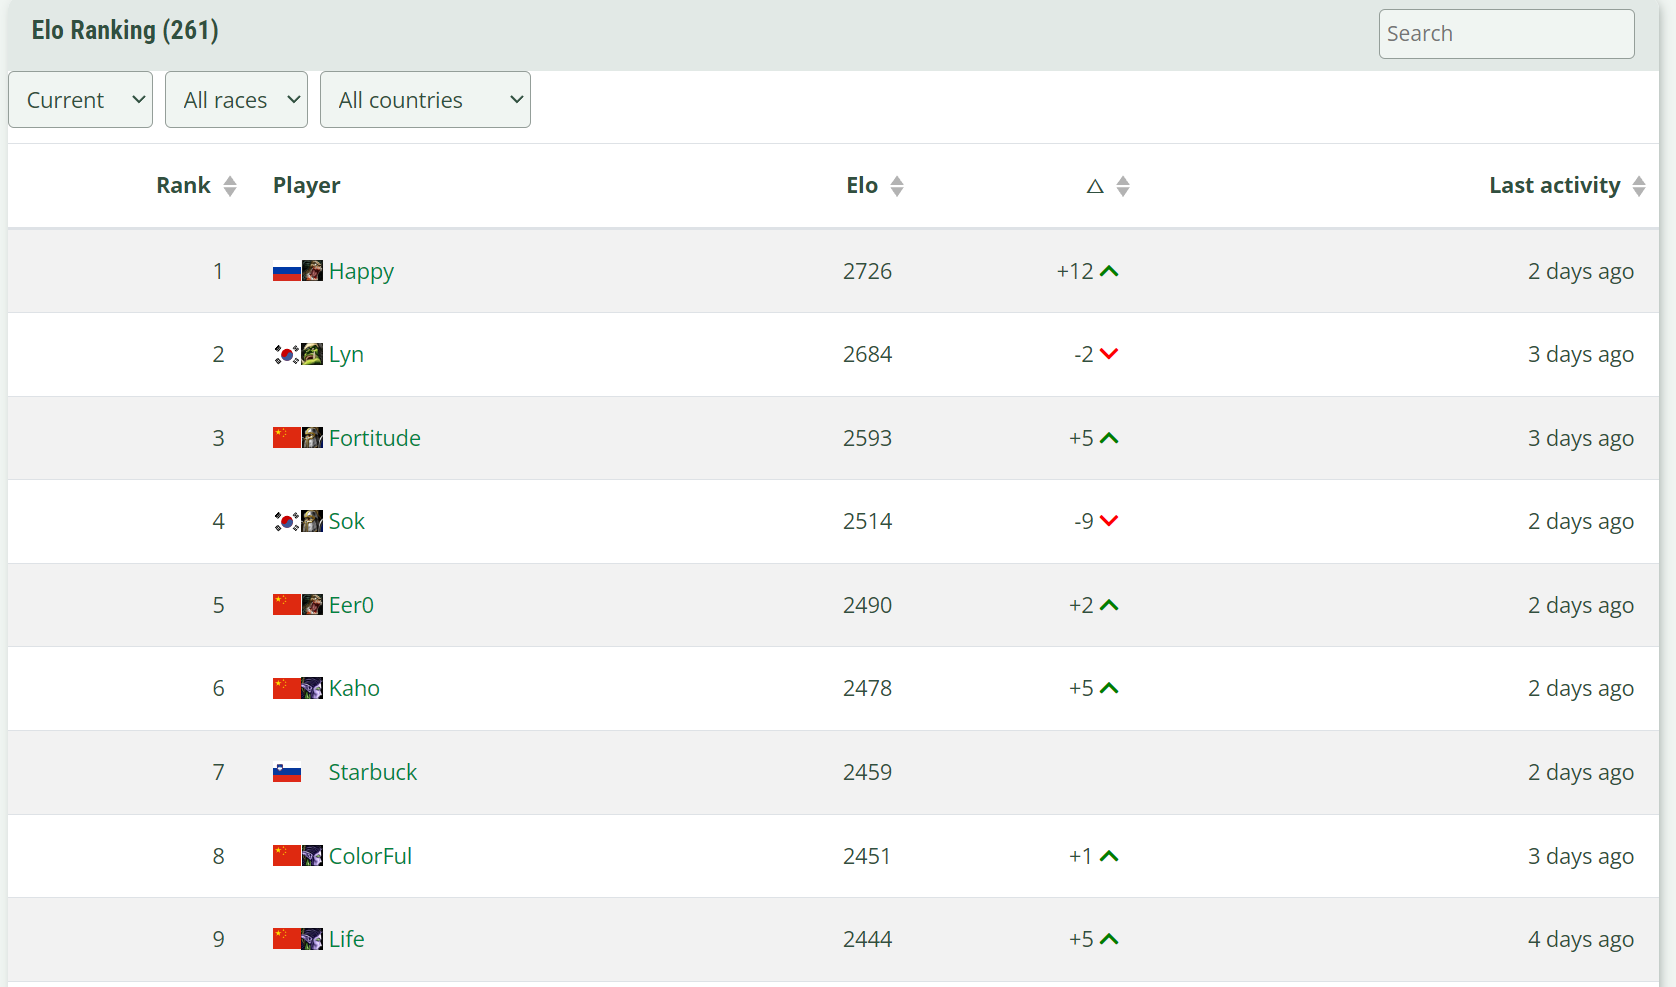Sort the table by Elo column
The height and width of the screenshot is (987, 1676).
[874, 186]
